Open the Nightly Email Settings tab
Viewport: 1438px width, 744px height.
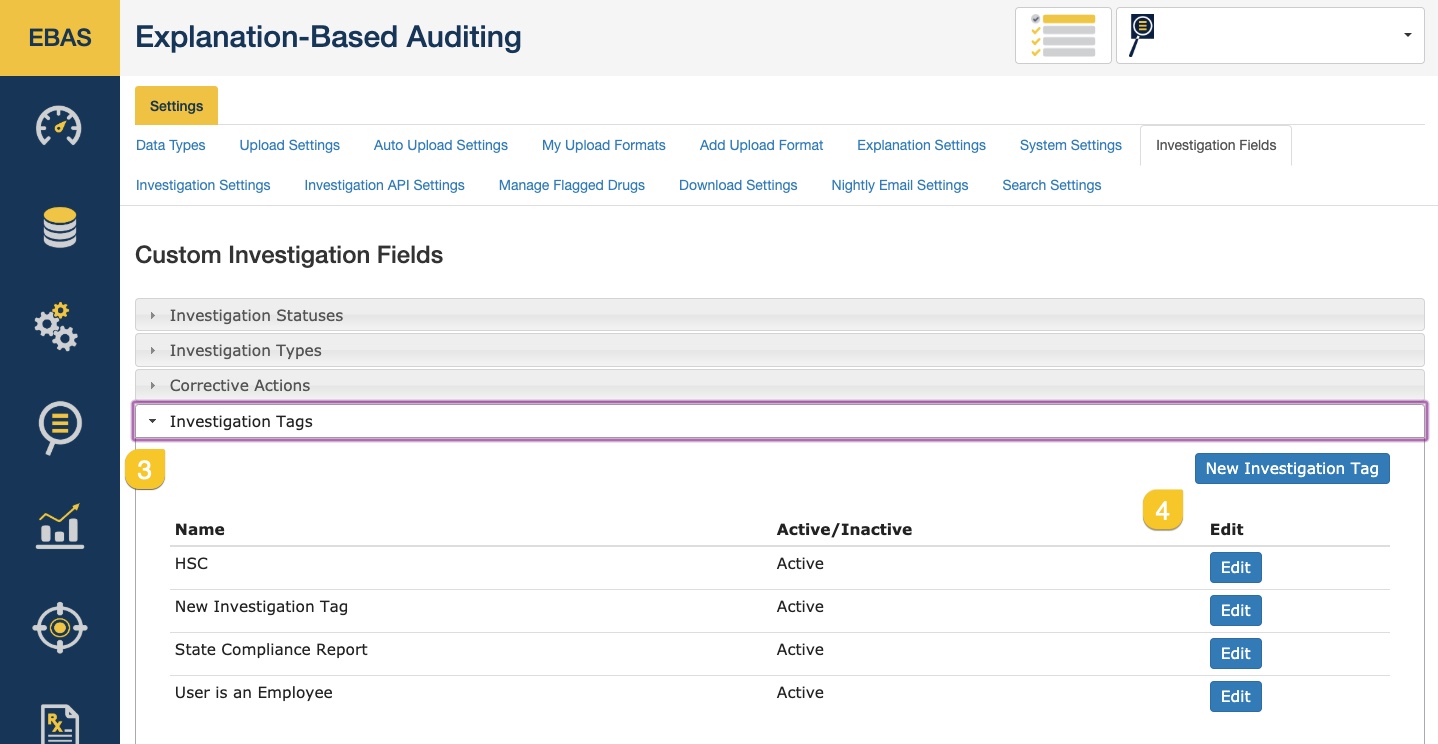point(899,185)
